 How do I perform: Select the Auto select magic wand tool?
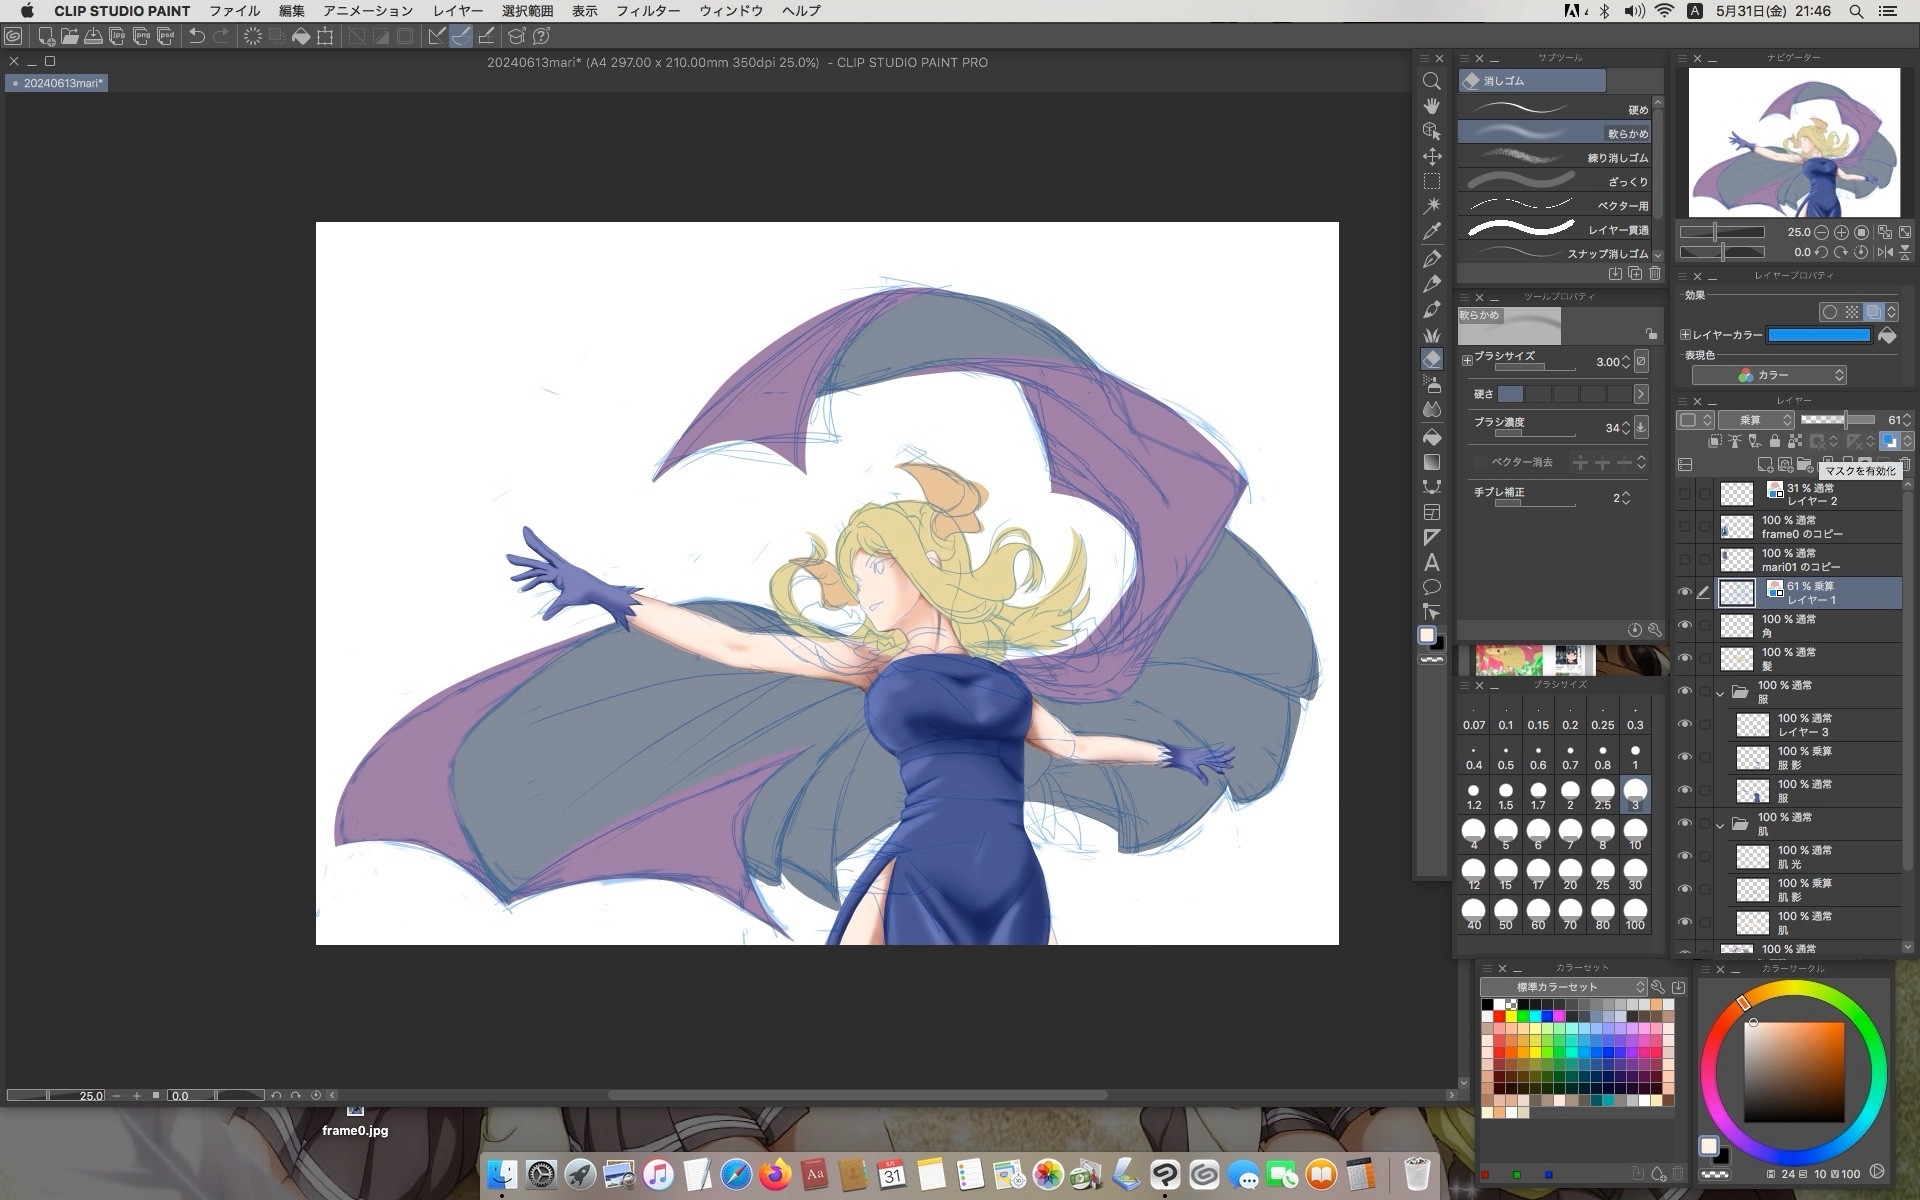coord(1432,206)
